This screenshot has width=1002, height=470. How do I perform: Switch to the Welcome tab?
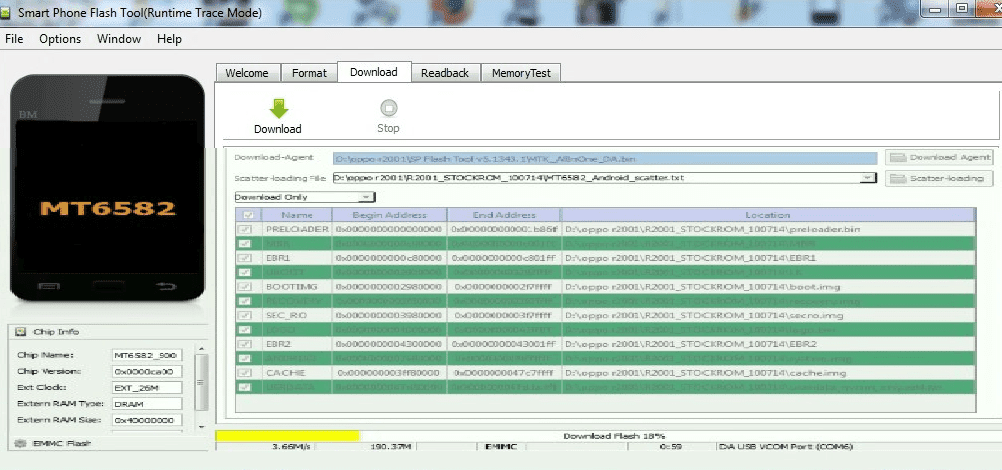click(247, 73)
